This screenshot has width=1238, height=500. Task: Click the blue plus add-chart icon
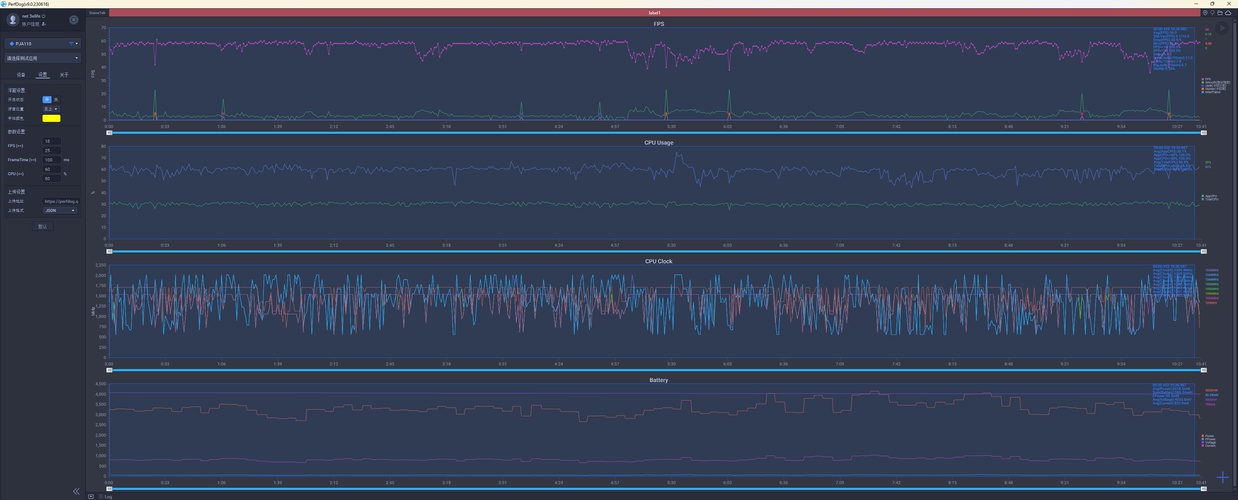pyautogui.click(x=1223, y=477)
